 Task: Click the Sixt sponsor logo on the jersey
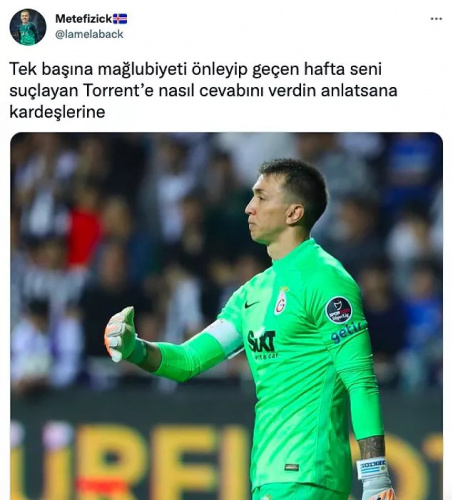click(x=262, y=342)
